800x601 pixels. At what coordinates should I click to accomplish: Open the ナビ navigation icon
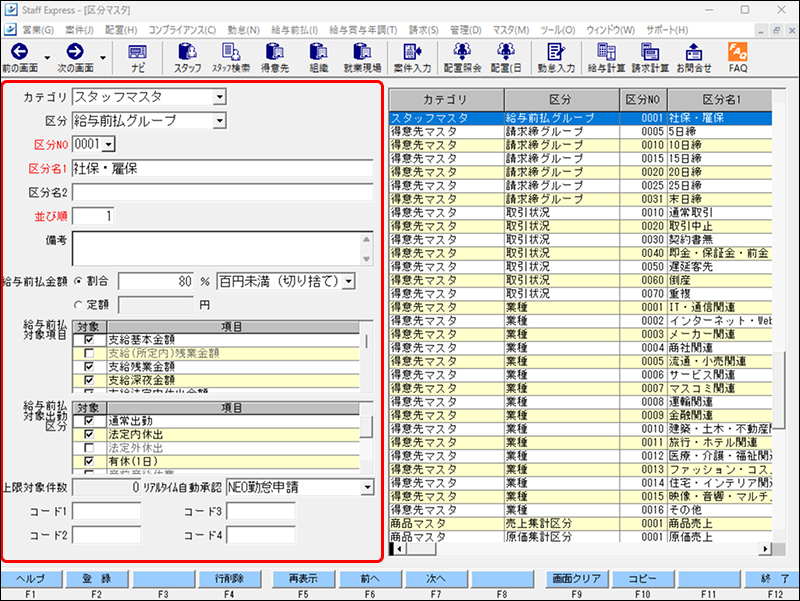138,53
